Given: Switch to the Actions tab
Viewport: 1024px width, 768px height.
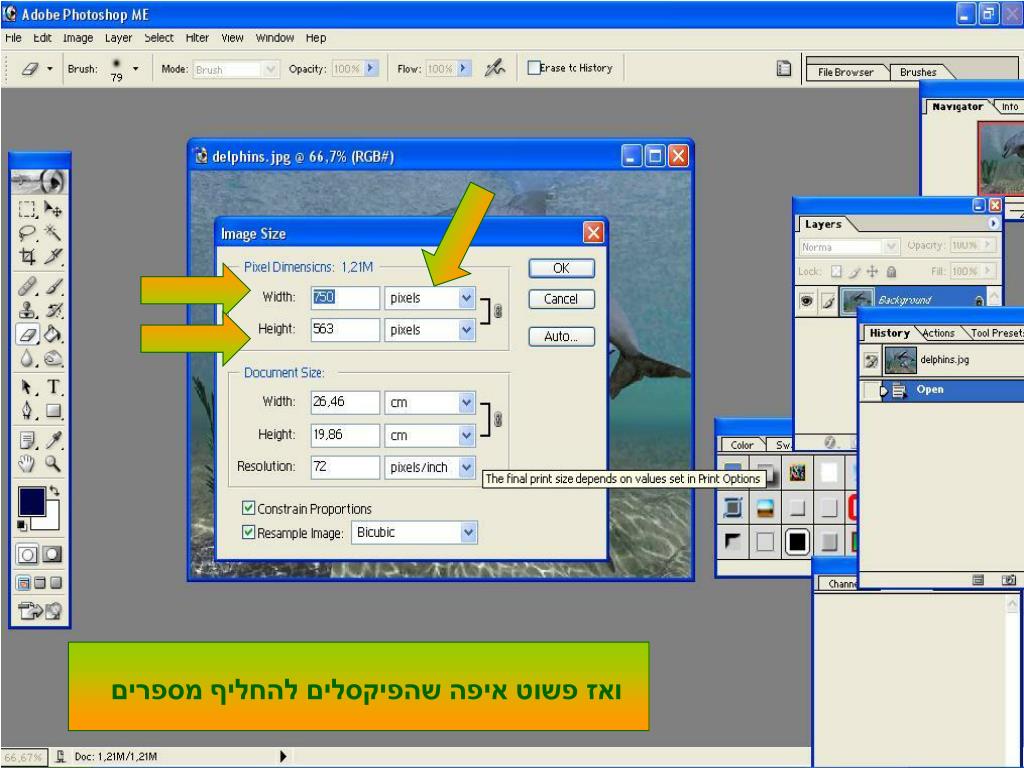Looking at the screenshot, I should pyautogui.click(x=938, y=333).
